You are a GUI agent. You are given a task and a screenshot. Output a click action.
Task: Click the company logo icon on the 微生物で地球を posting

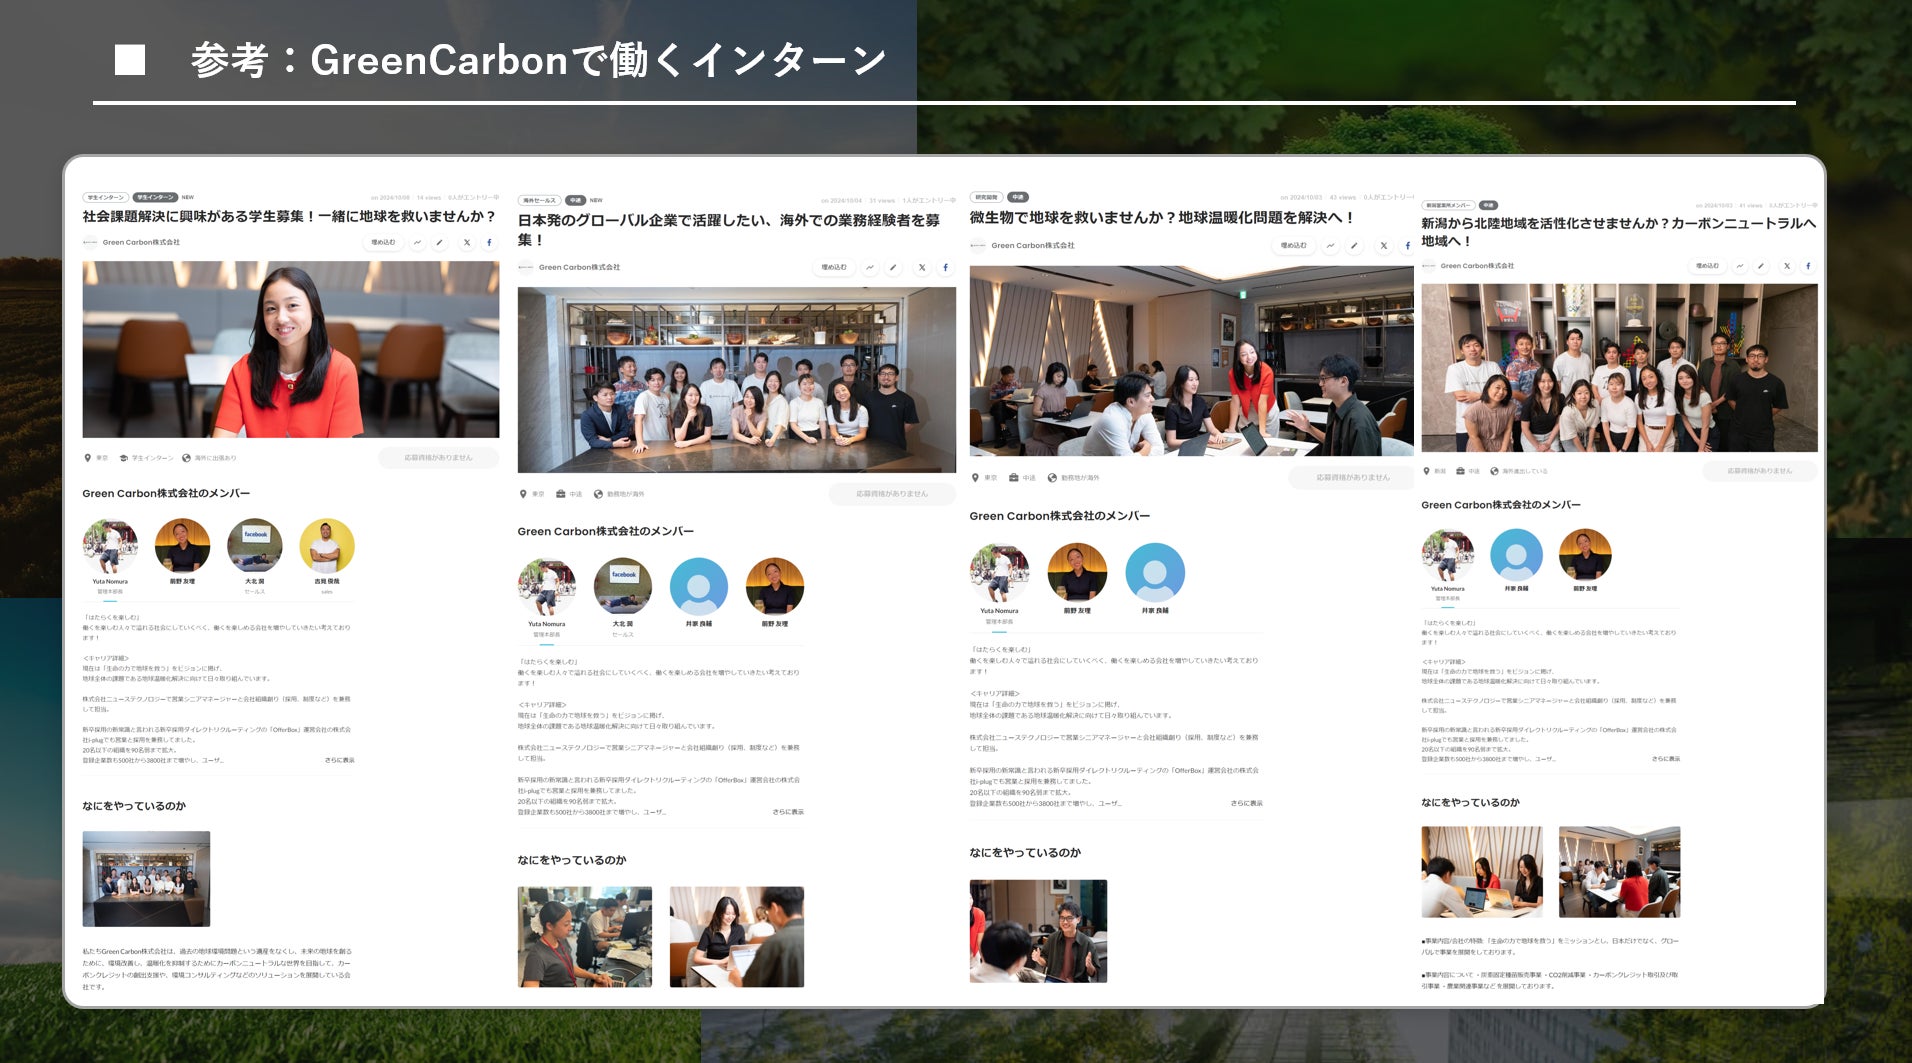coord(978,245)
